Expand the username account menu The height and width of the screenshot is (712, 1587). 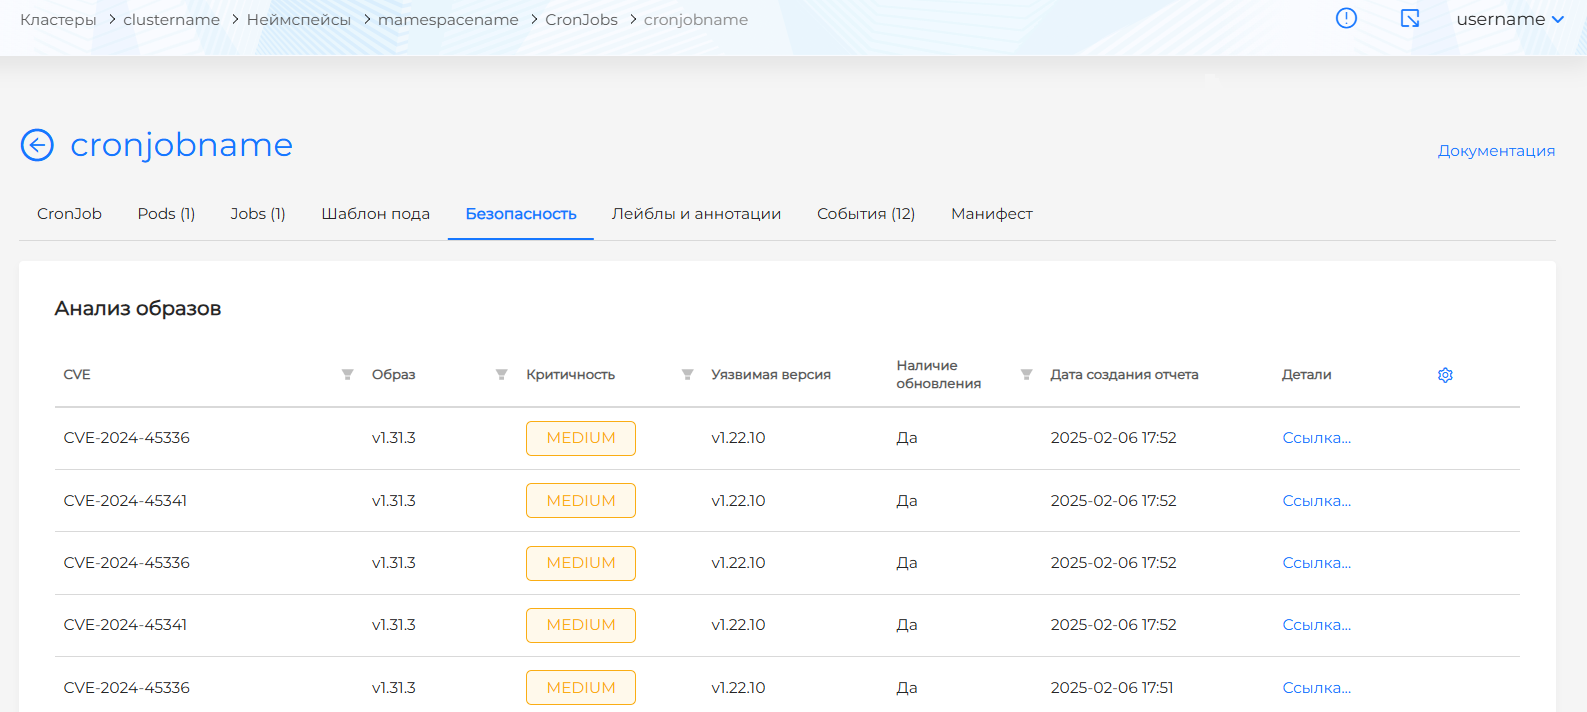tap(1509, 19)
